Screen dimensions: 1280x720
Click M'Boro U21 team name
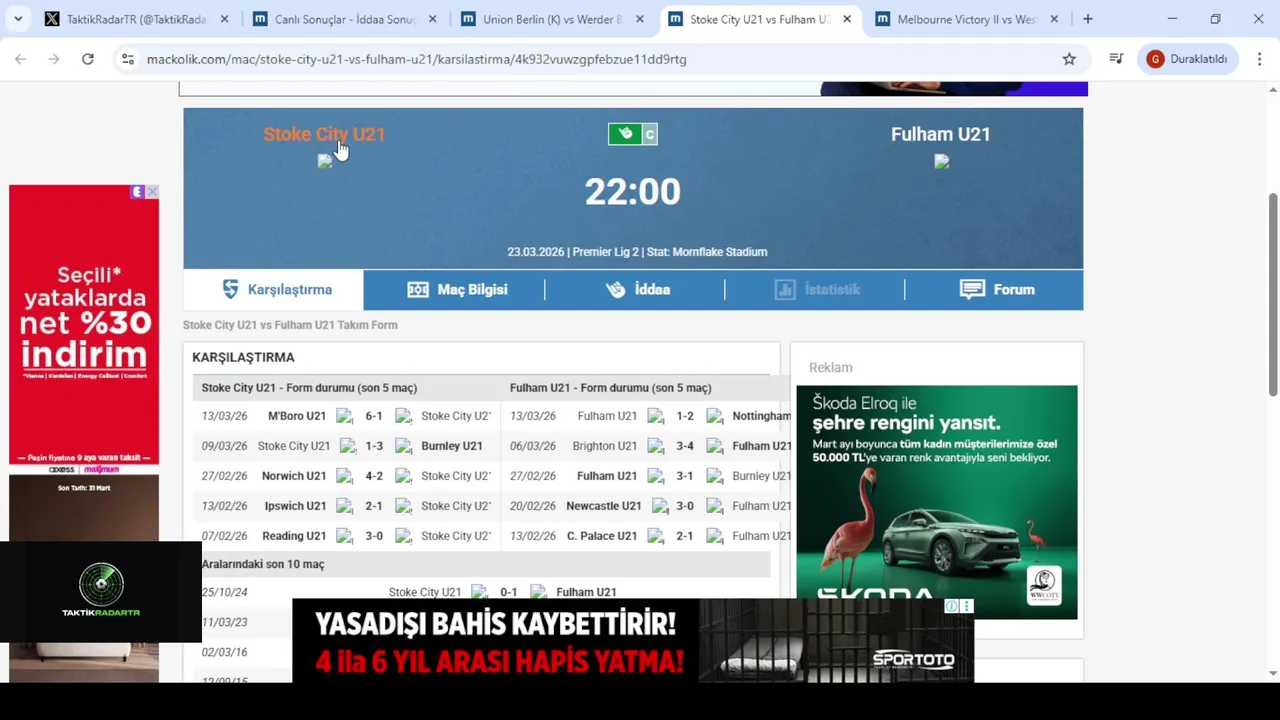tap(297, 416)
